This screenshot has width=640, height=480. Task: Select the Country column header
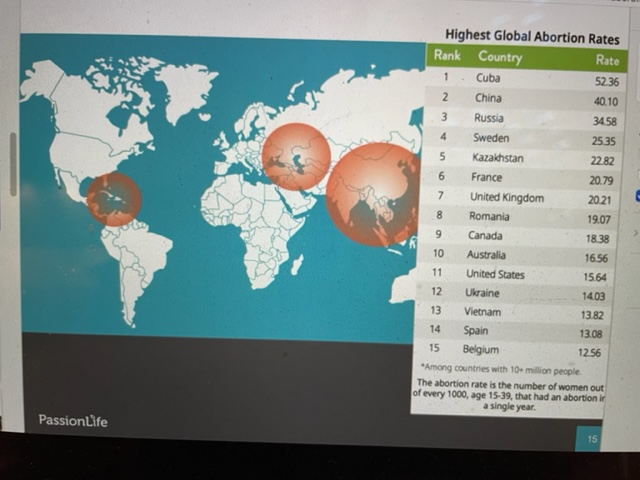(500, 57)
